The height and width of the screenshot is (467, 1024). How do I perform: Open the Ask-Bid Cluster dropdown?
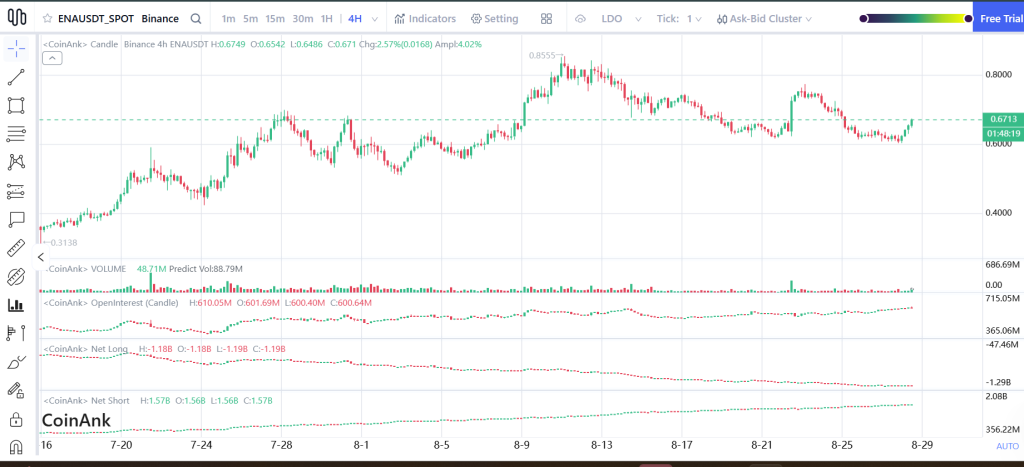[x=764, y=18]
